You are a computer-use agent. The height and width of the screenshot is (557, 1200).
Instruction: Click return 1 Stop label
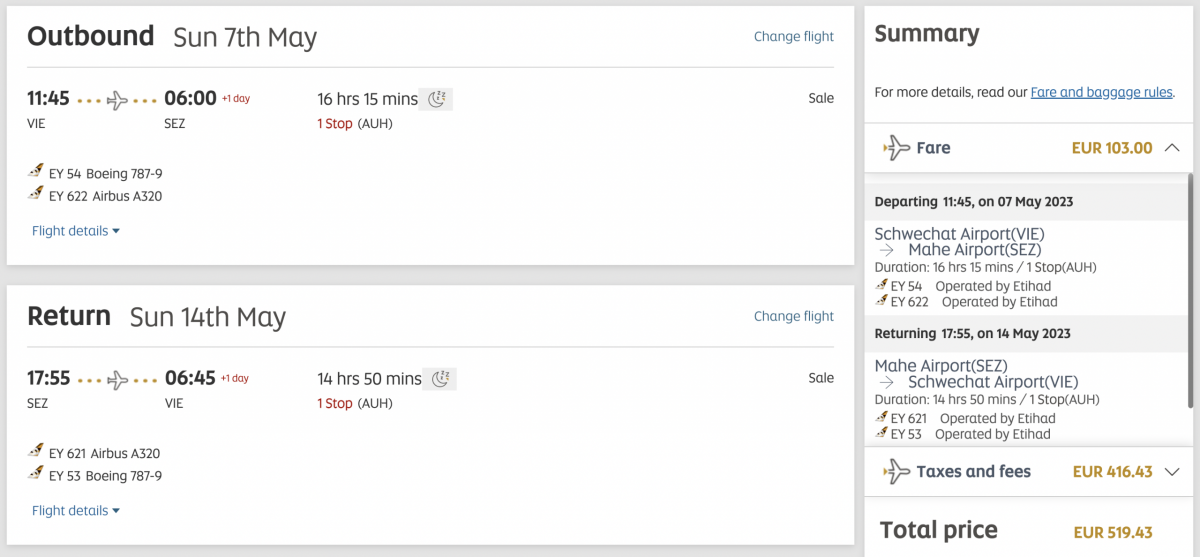coord(335,404)
